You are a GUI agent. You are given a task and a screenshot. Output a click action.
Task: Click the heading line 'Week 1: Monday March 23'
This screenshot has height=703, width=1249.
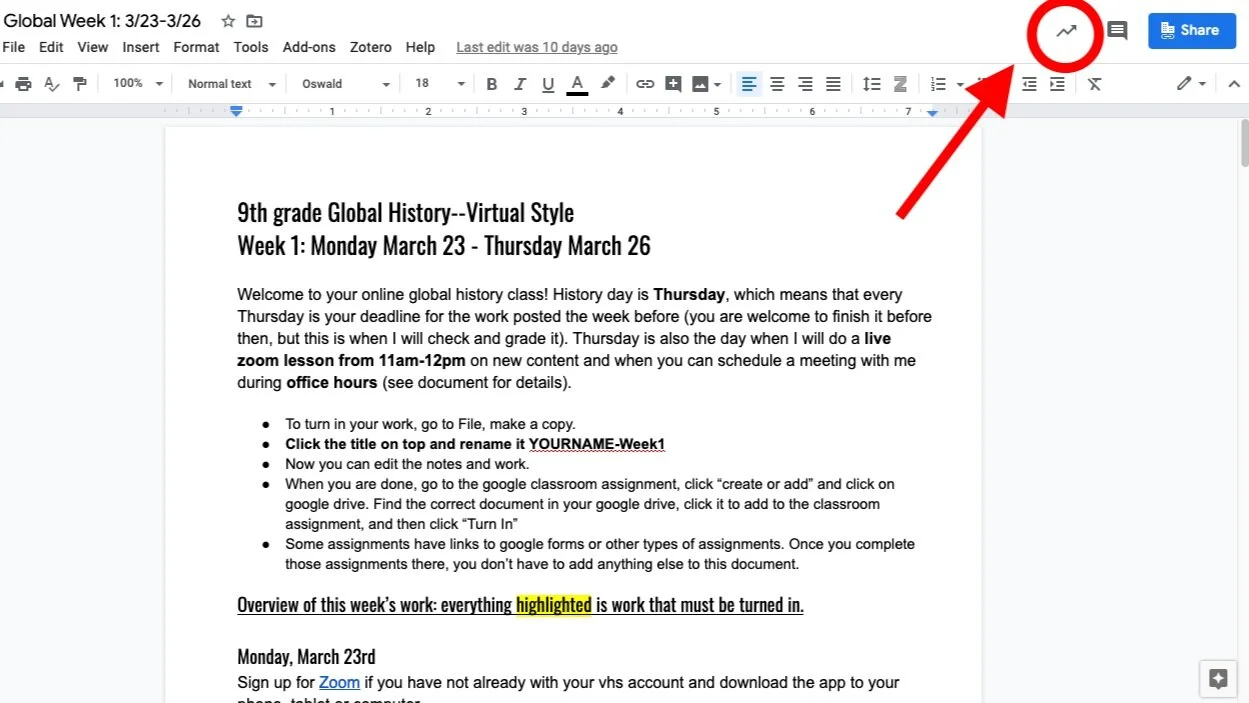[444, 246]
